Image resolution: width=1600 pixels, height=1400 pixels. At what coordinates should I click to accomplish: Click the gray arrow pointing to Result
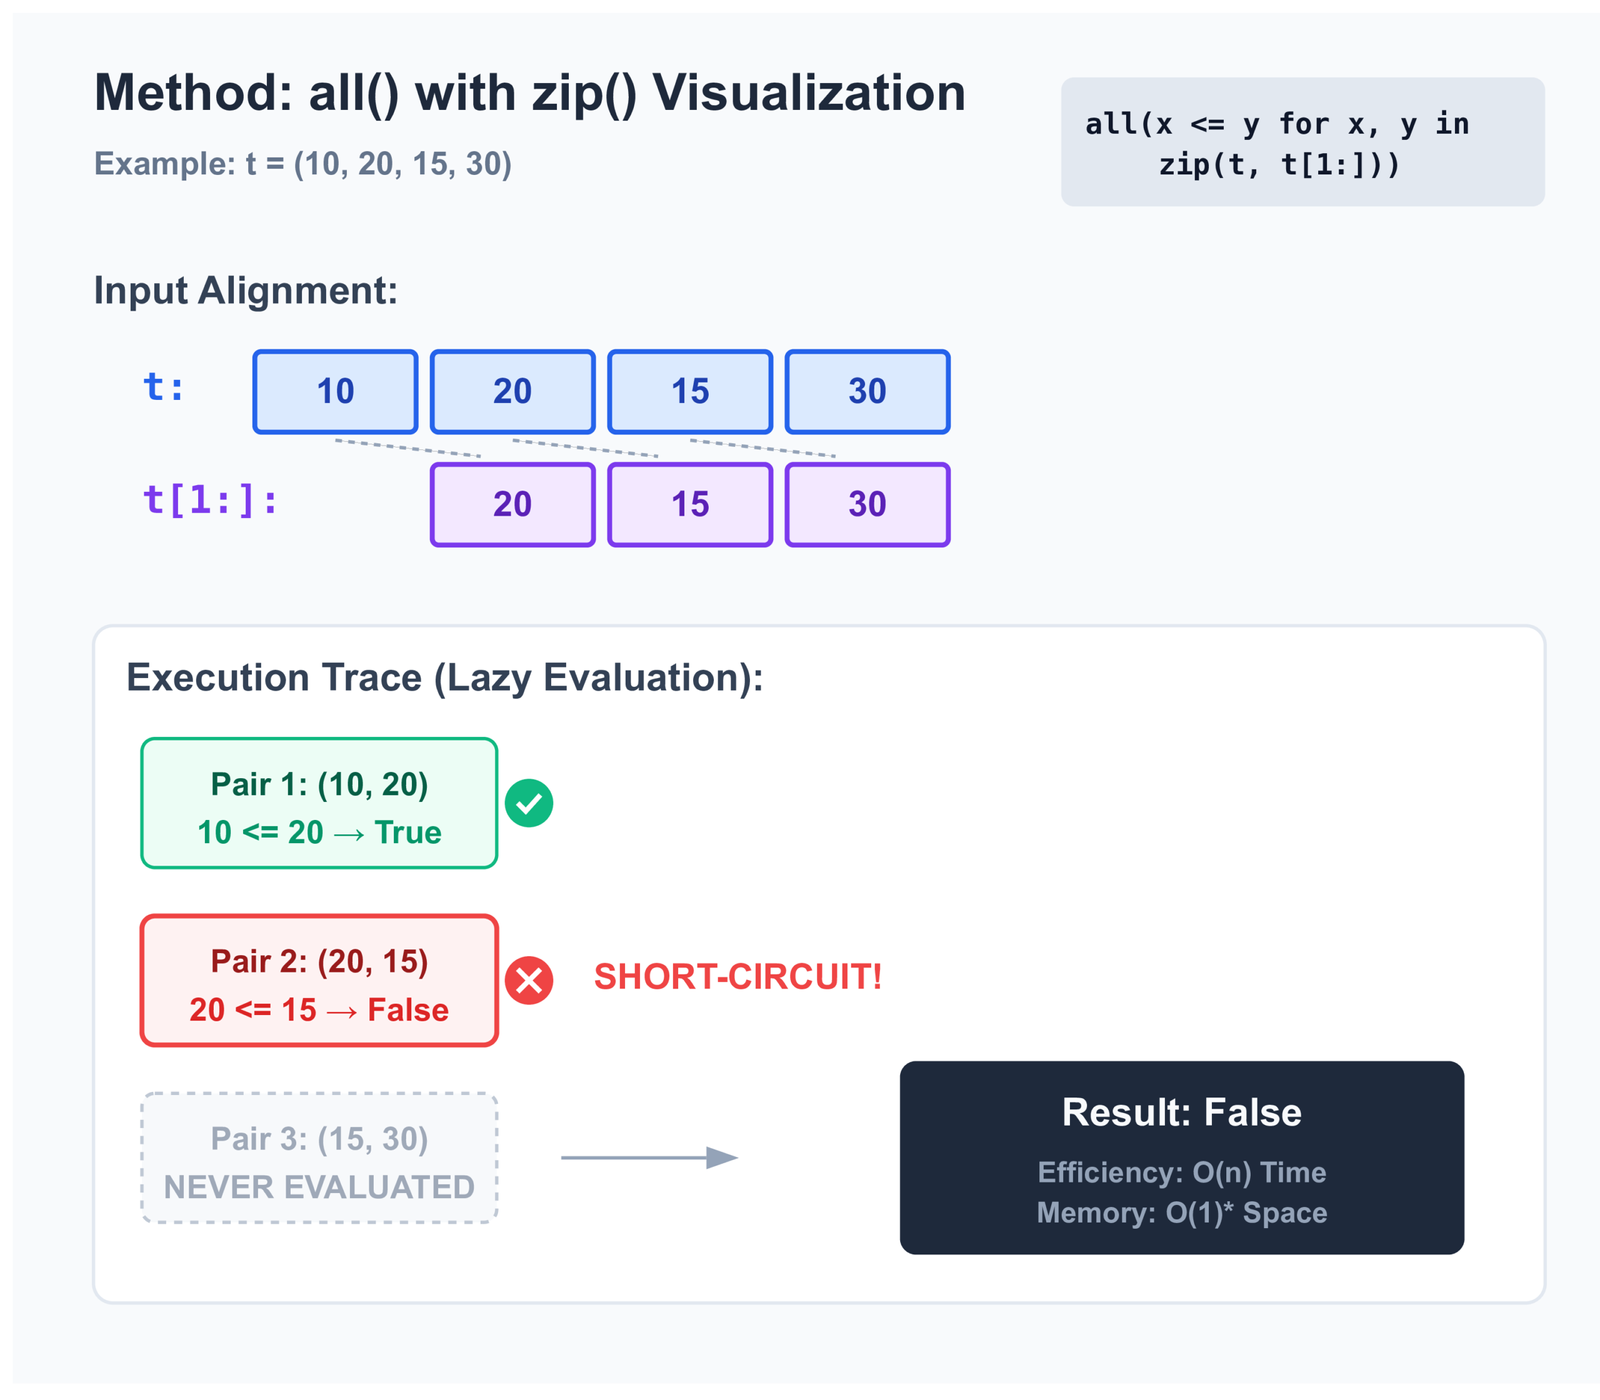tap(649, 1157)
